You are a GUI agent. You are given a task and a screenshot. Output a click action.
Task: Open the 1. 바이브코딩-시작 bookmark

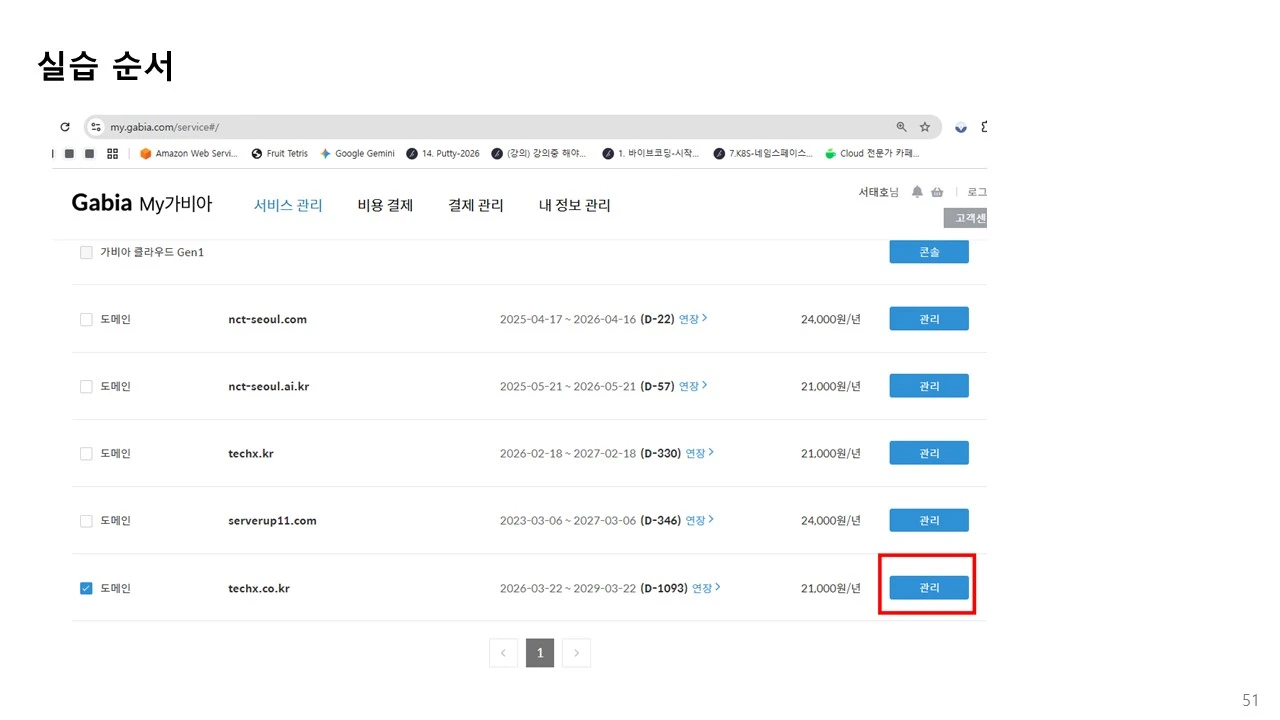click(650, 153)
